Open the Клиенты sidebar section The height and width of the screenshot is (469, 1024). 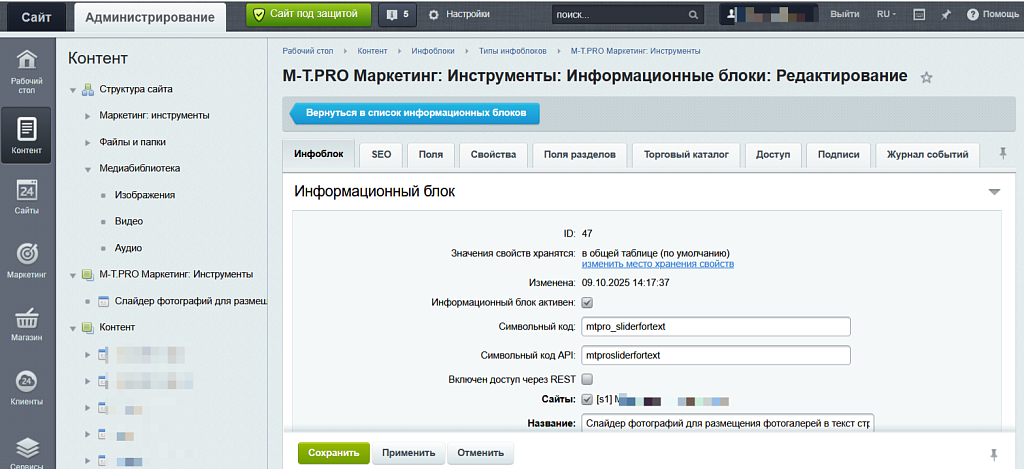(27, 388)
